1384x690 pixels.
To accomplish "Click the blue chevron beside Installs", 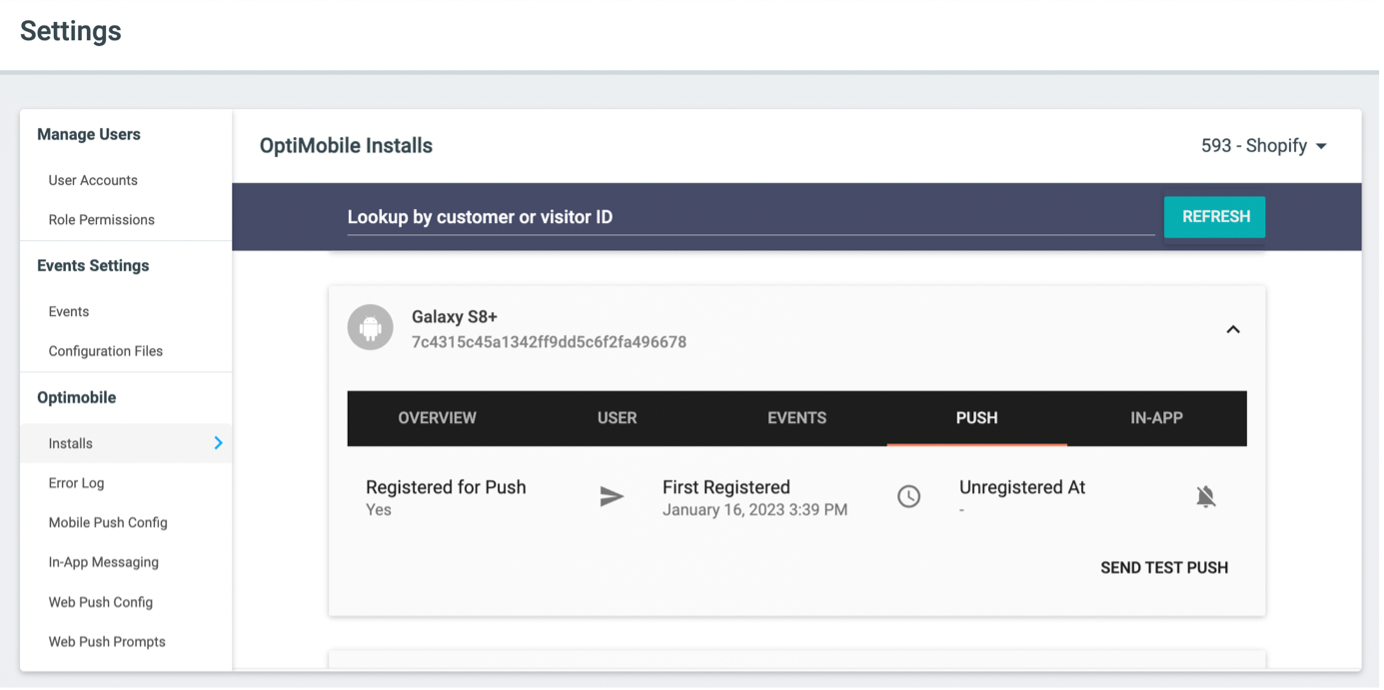I will tap(218, 443).
